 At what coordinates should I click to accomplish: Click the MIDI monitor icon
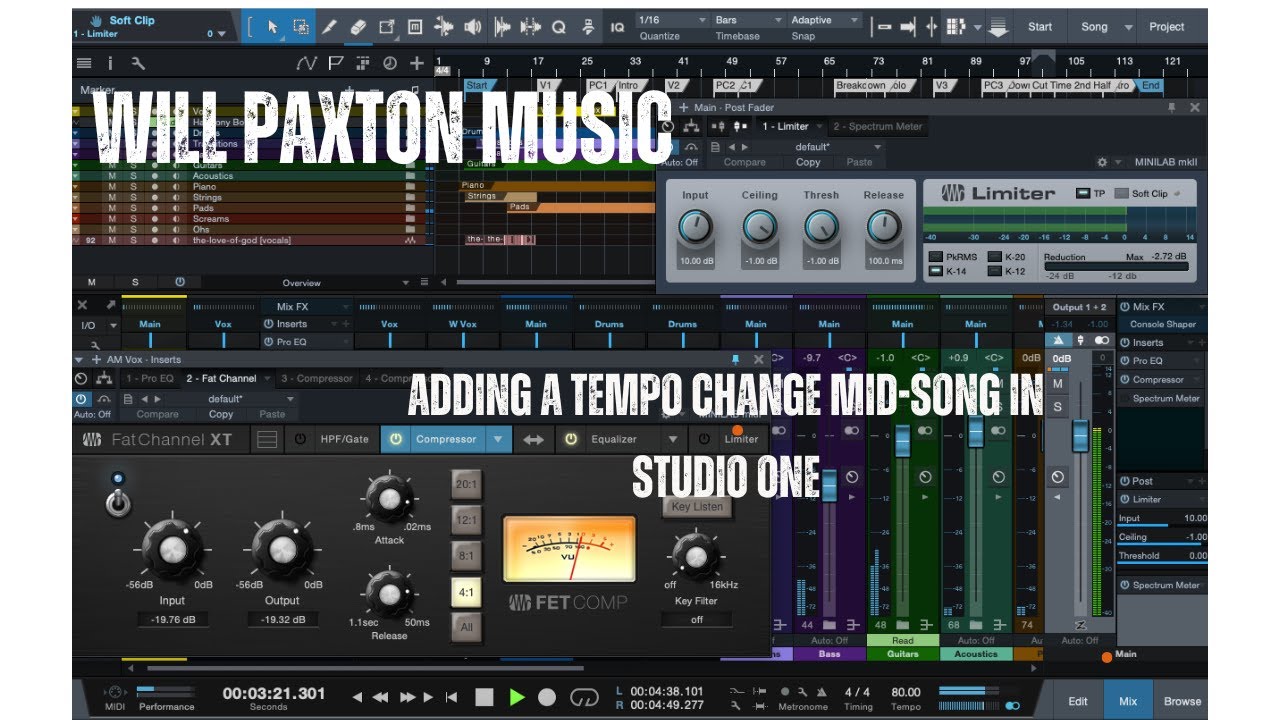pos(114,692)
